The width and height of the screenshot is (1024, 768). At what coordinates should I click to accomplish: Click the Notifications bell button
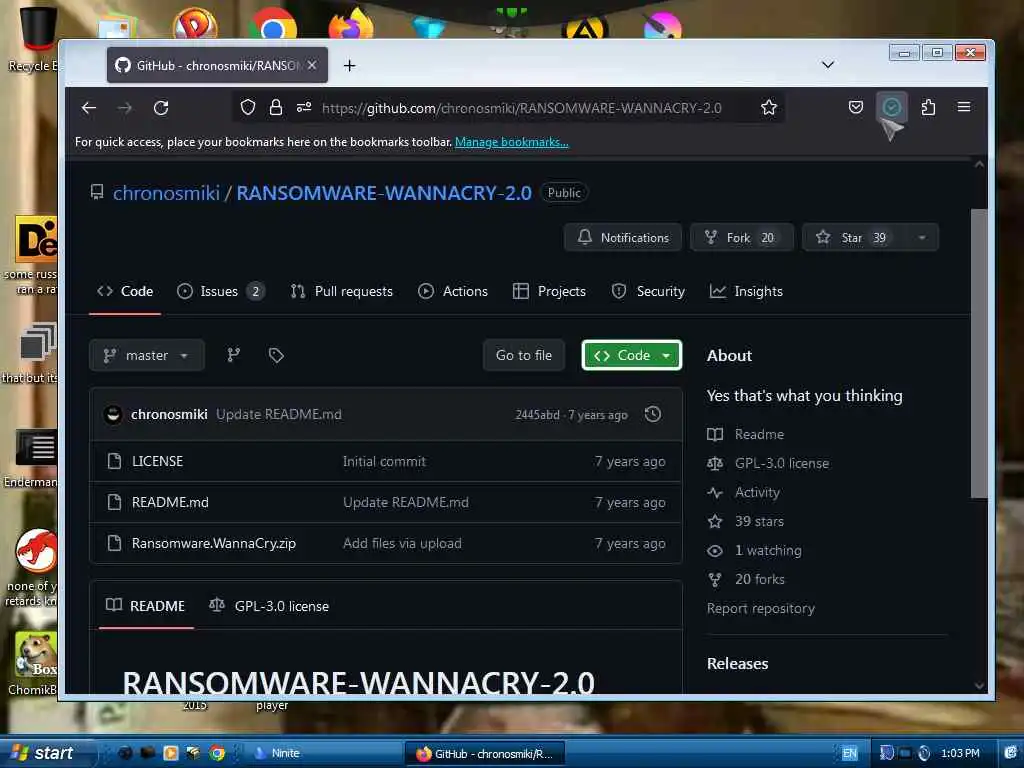coord(623,238)
